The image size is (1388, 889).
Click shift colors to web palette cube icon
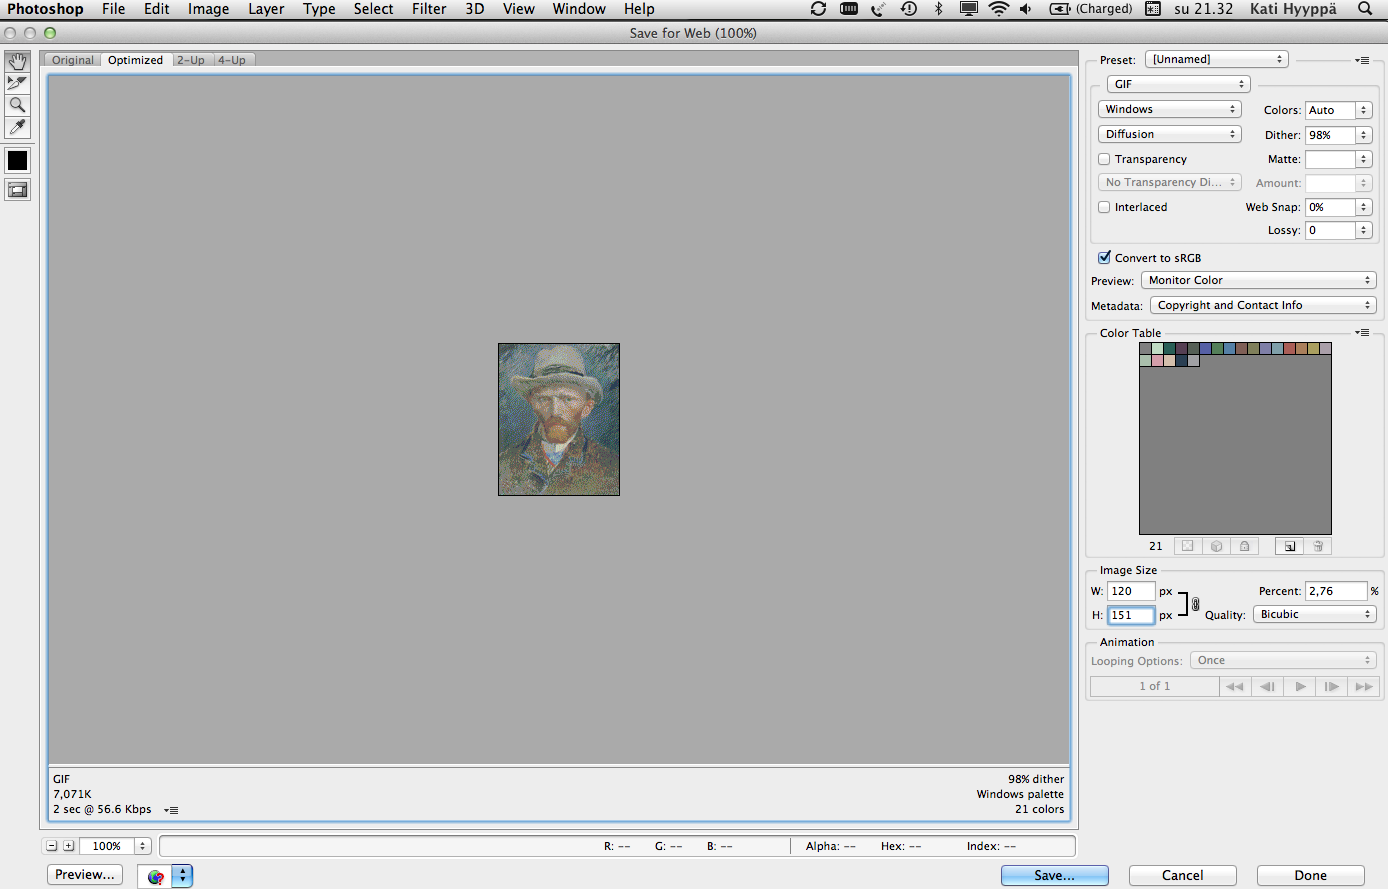click(1216, 546)
